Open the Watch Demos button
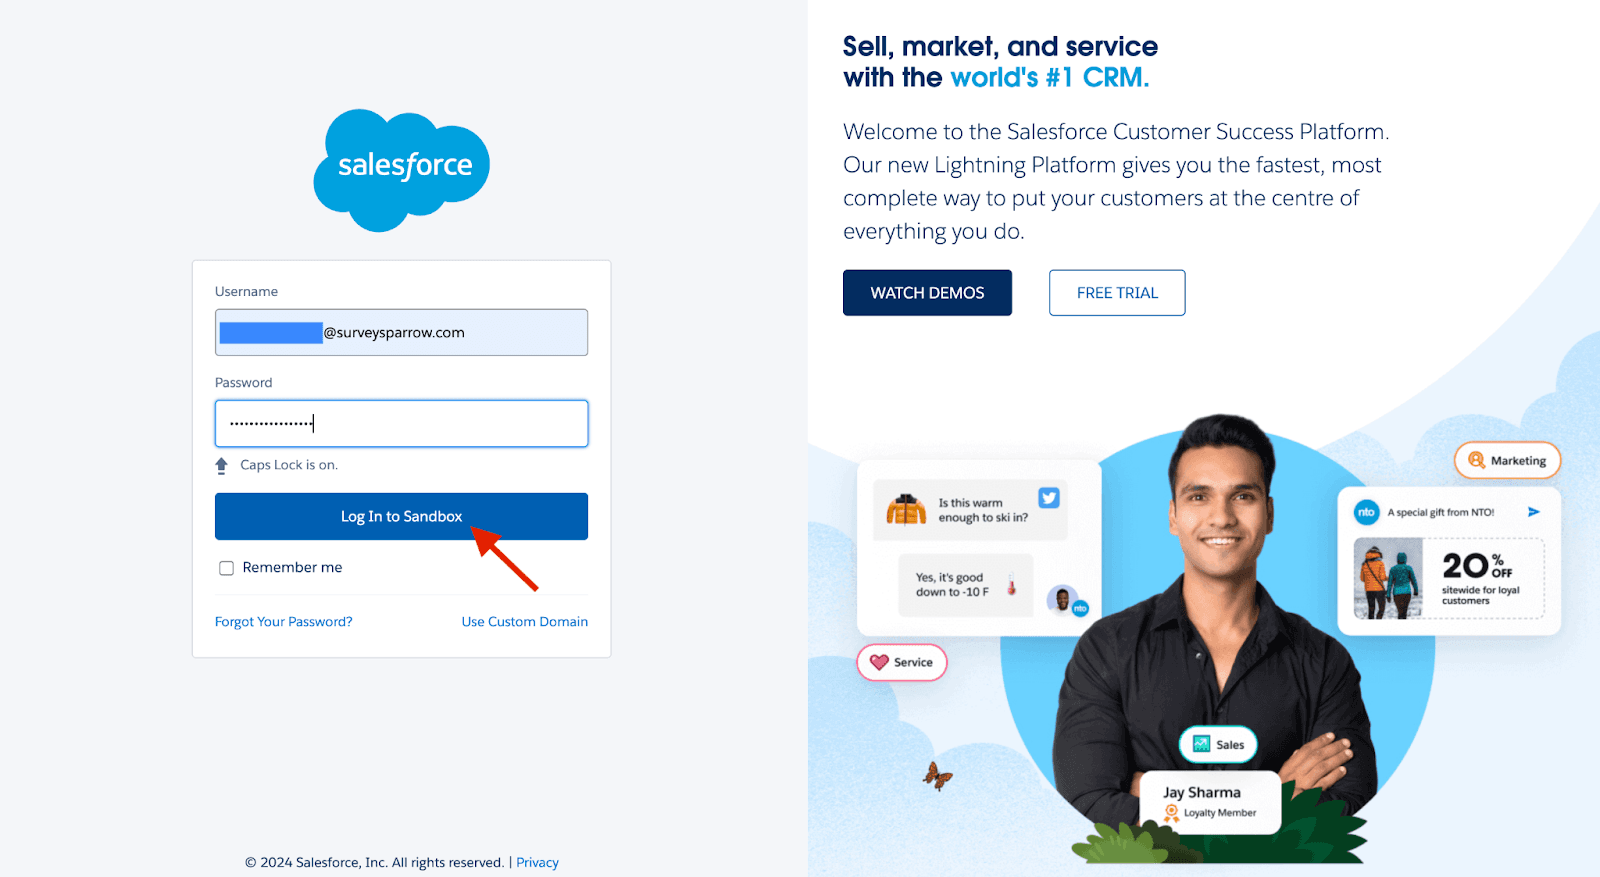The image size is (1600, 877). point(927,293)
